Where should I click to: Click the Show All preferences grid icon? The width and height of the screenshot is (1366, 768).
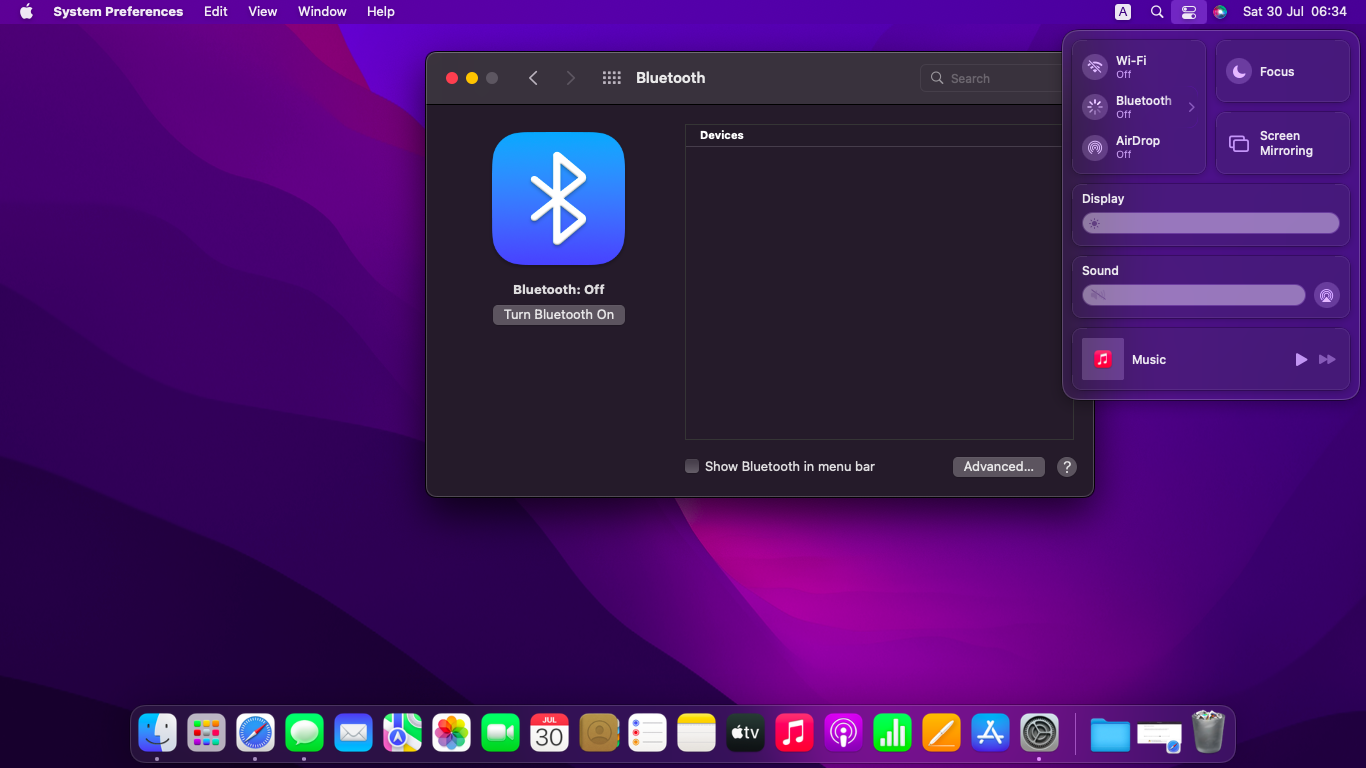(x=611, y=78)
